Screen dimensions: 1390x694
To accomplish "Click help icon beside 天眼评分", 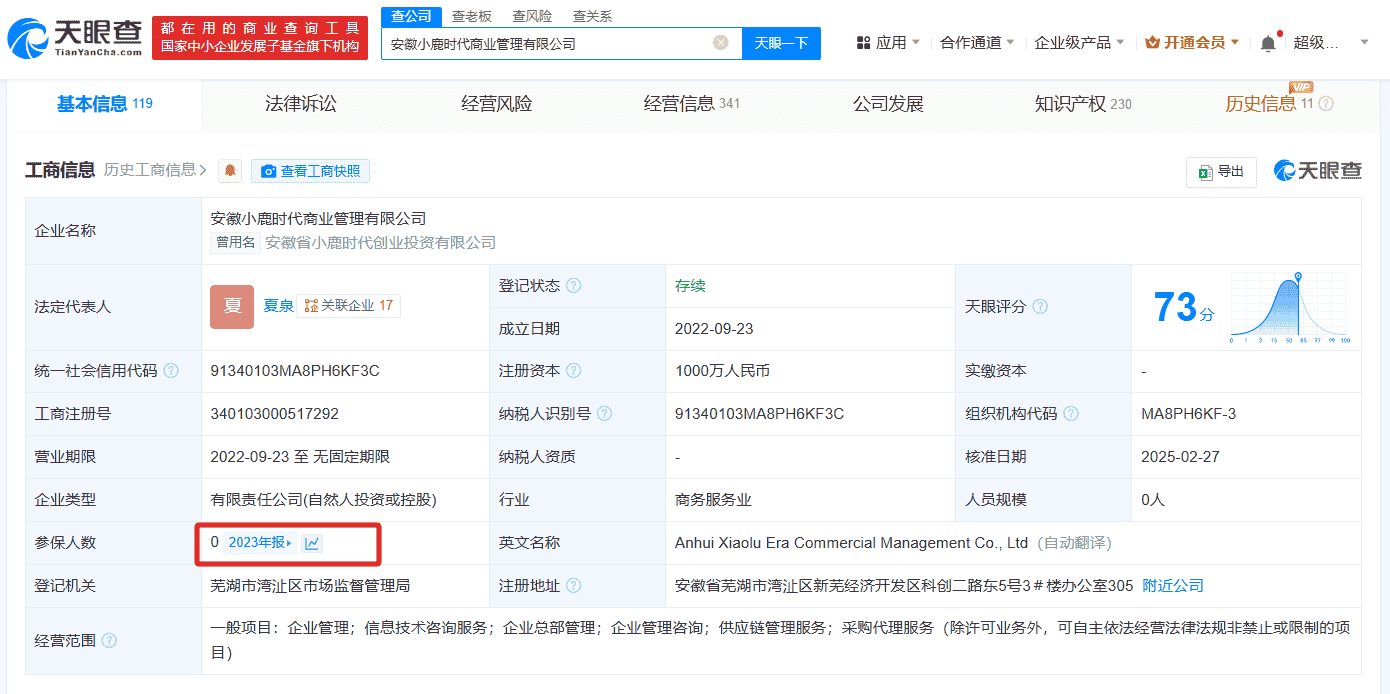I will click(1040, 306).
